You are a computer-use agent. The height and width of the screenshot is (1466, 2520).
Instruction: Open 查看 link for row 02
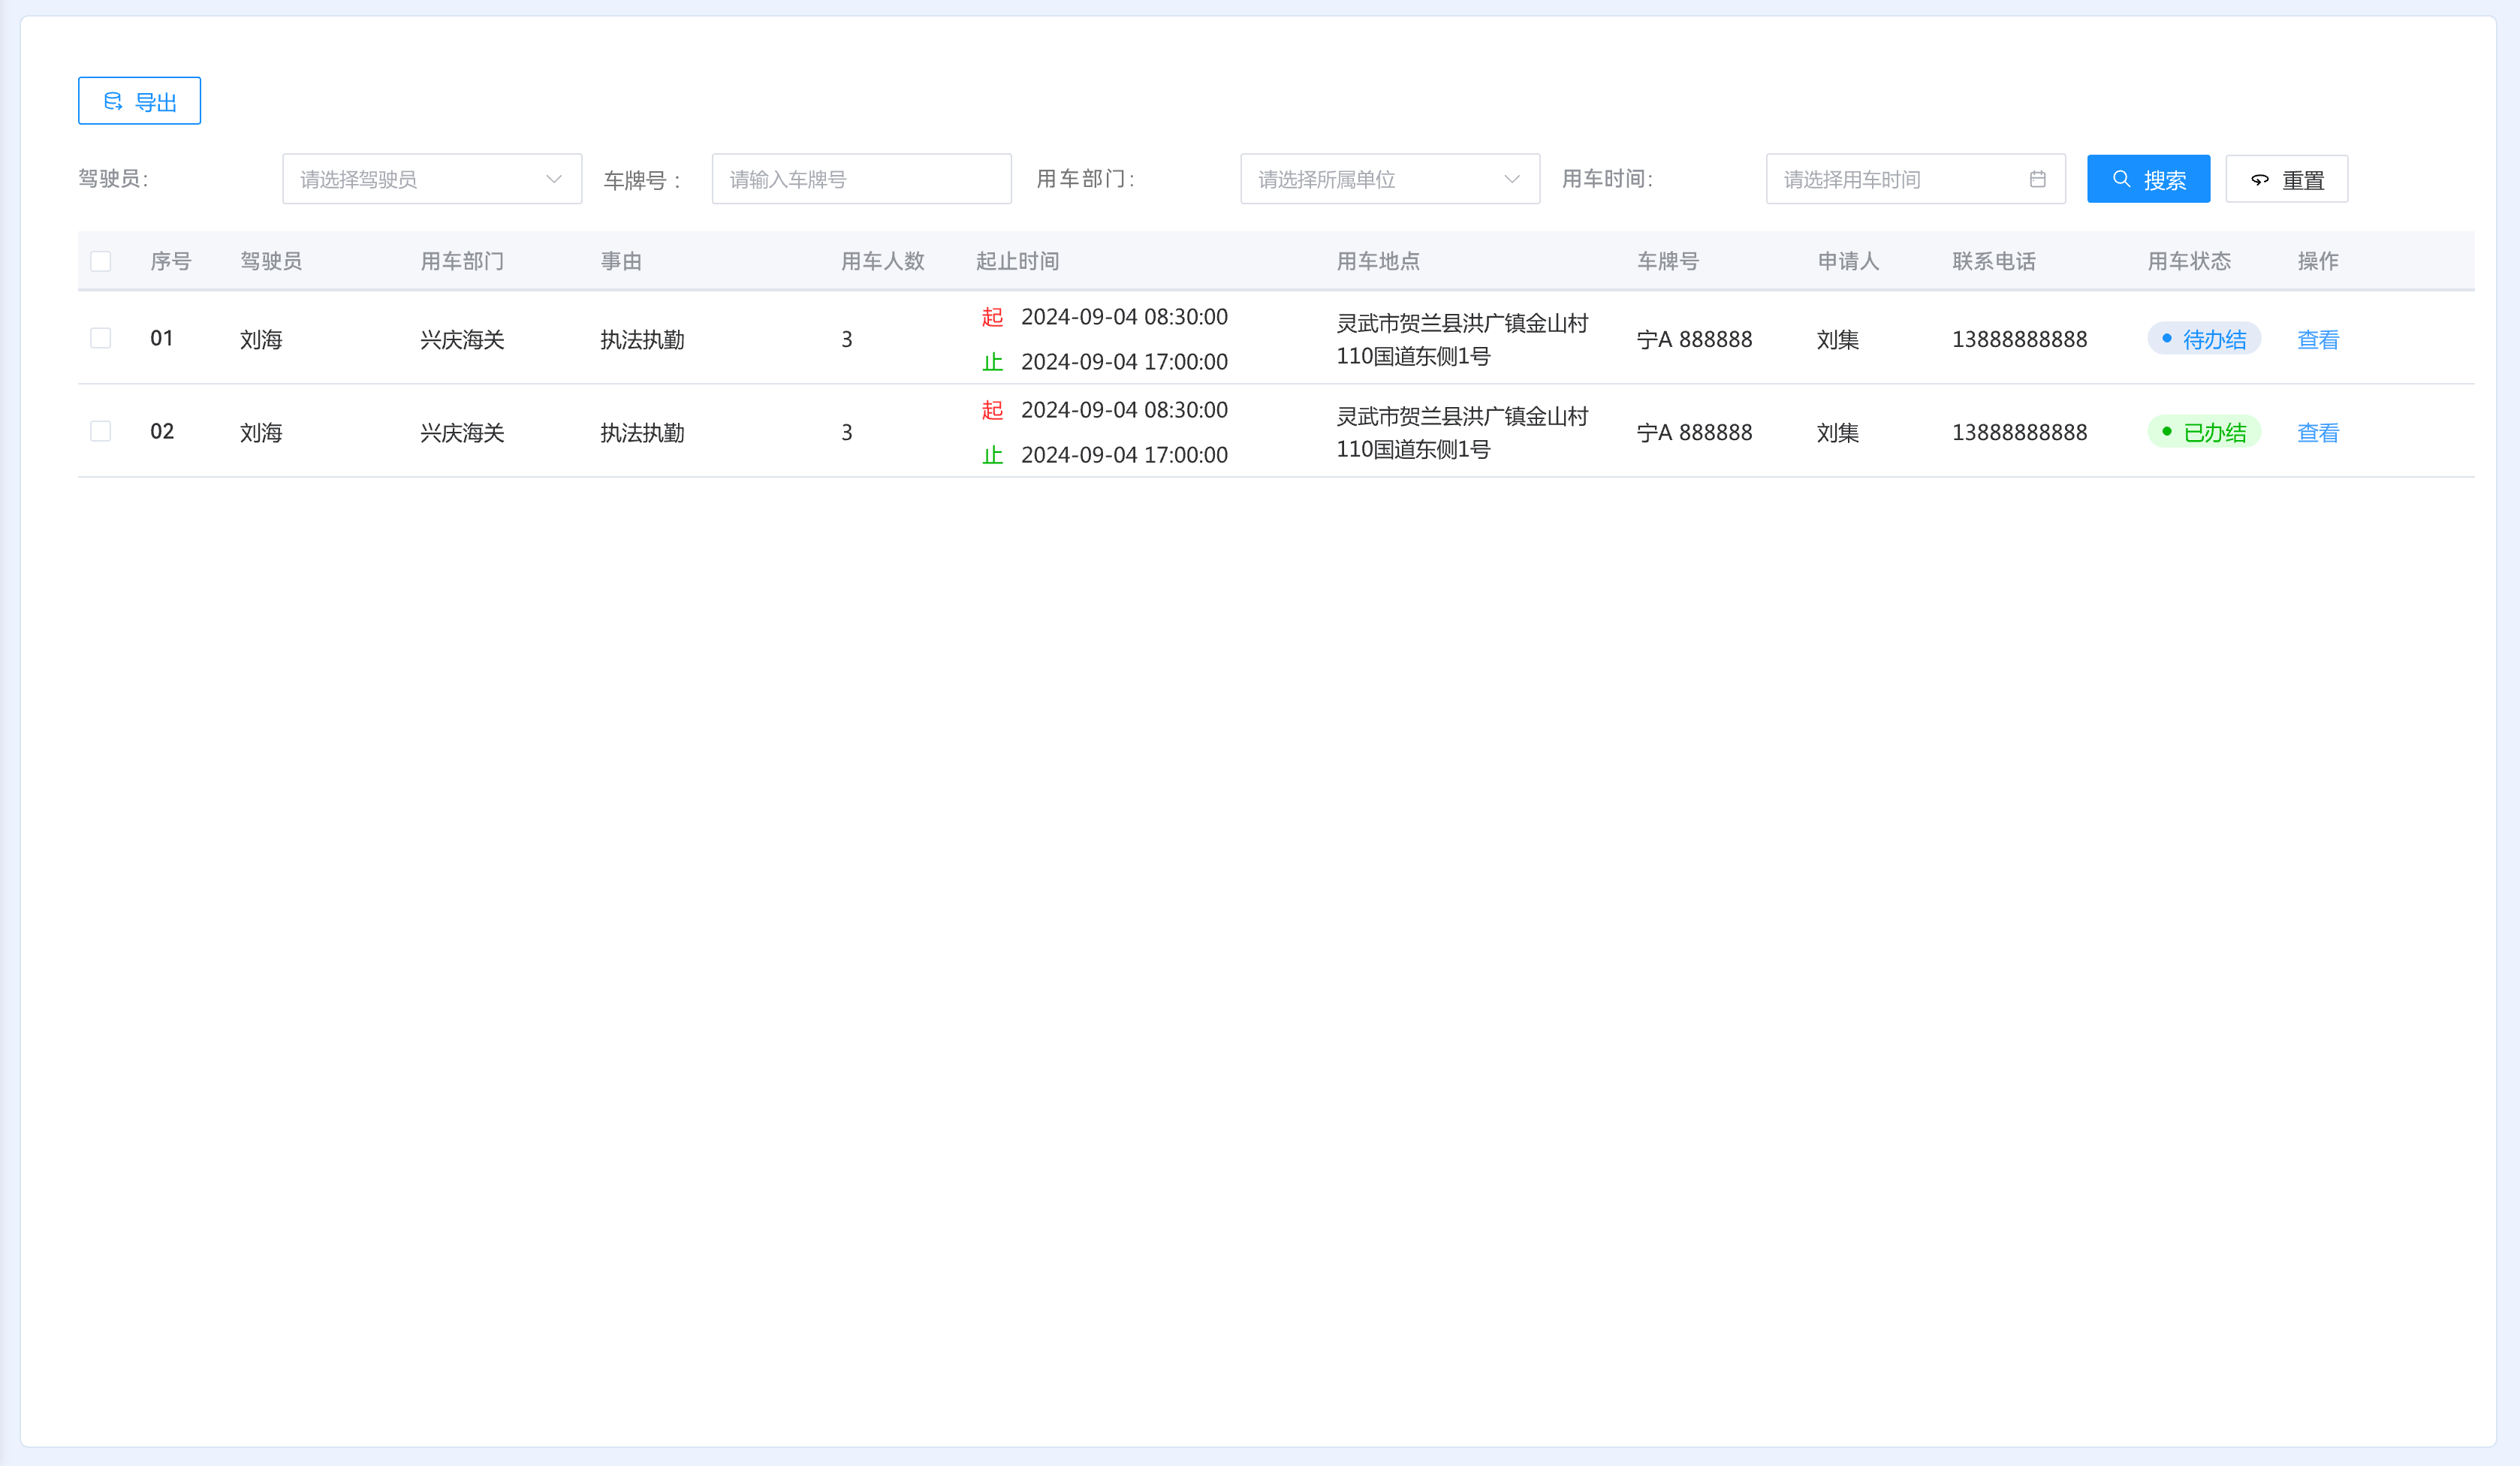coord(2317,432)
